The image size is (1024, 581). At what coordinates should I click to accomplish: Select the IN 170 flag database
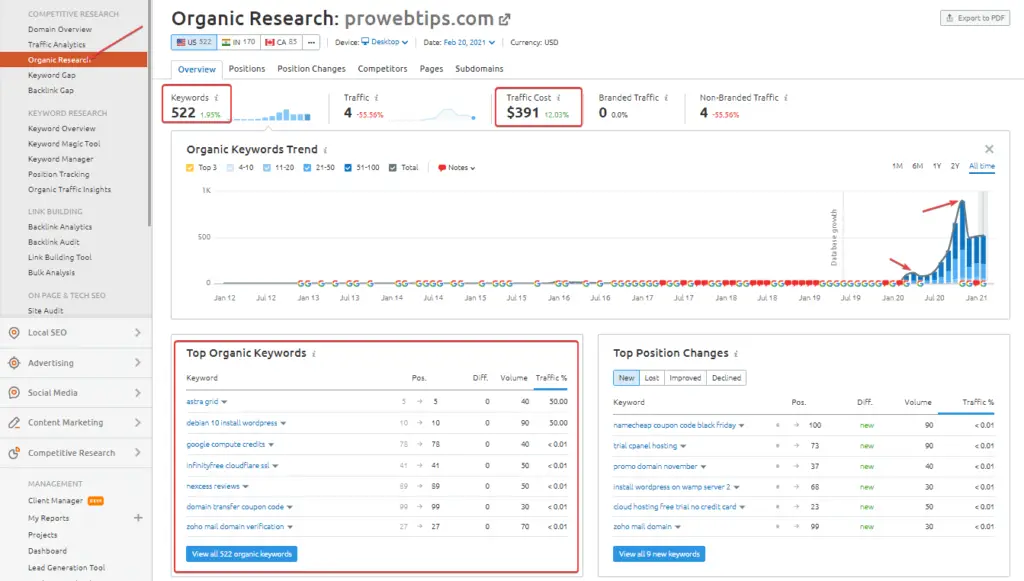238,42
